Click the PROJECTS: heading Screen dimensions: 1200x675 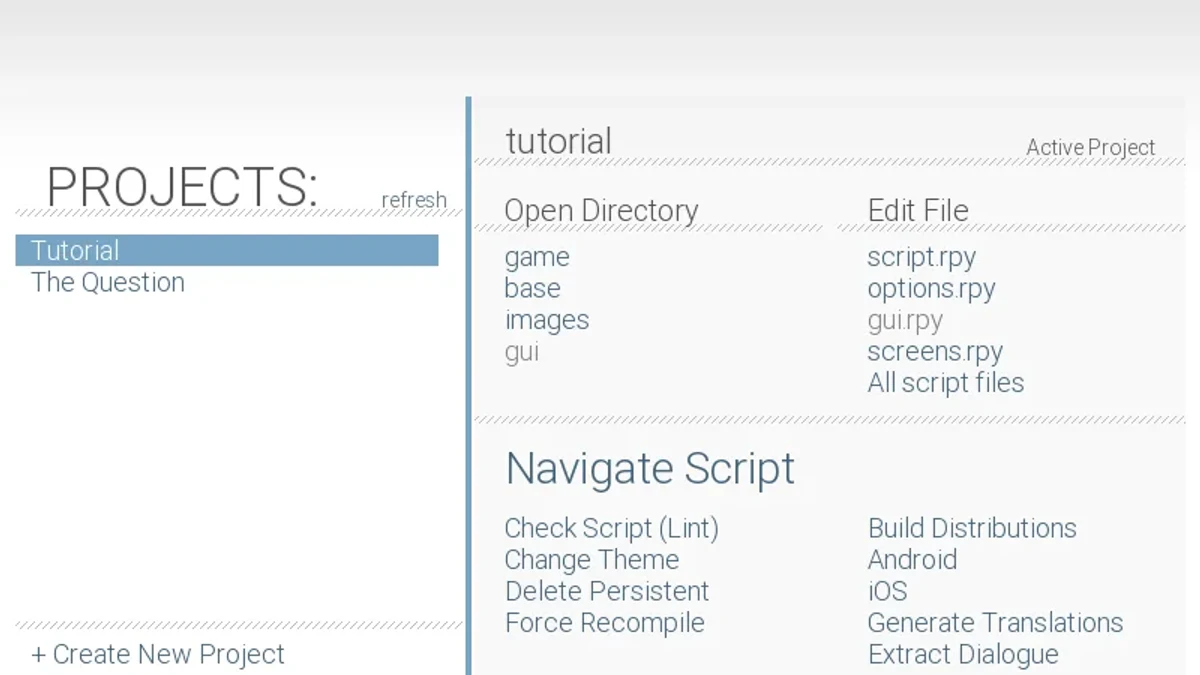coord(182,187)
